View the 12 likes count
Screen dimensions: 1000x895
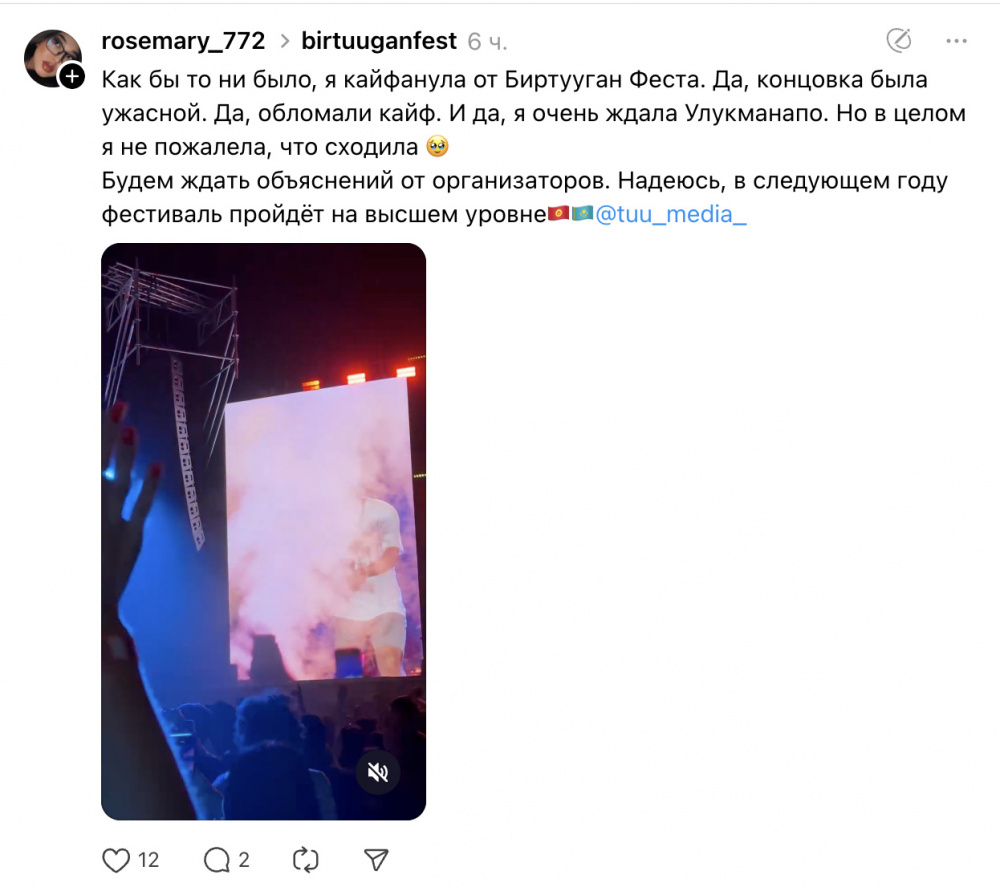149,860
